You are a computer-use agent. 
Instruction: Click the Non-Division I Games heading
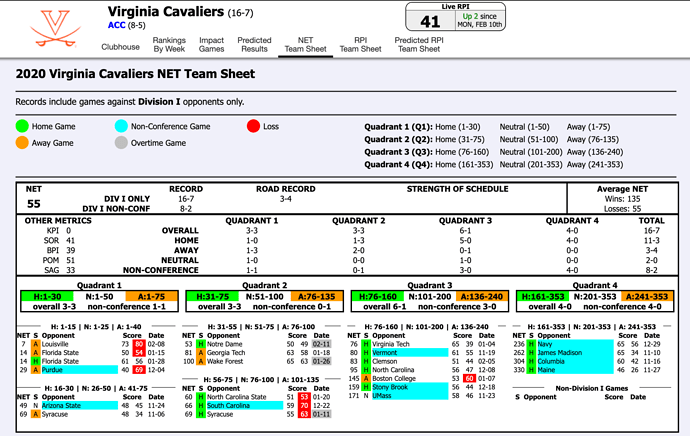pyautogui.click(x=591, y=388)
